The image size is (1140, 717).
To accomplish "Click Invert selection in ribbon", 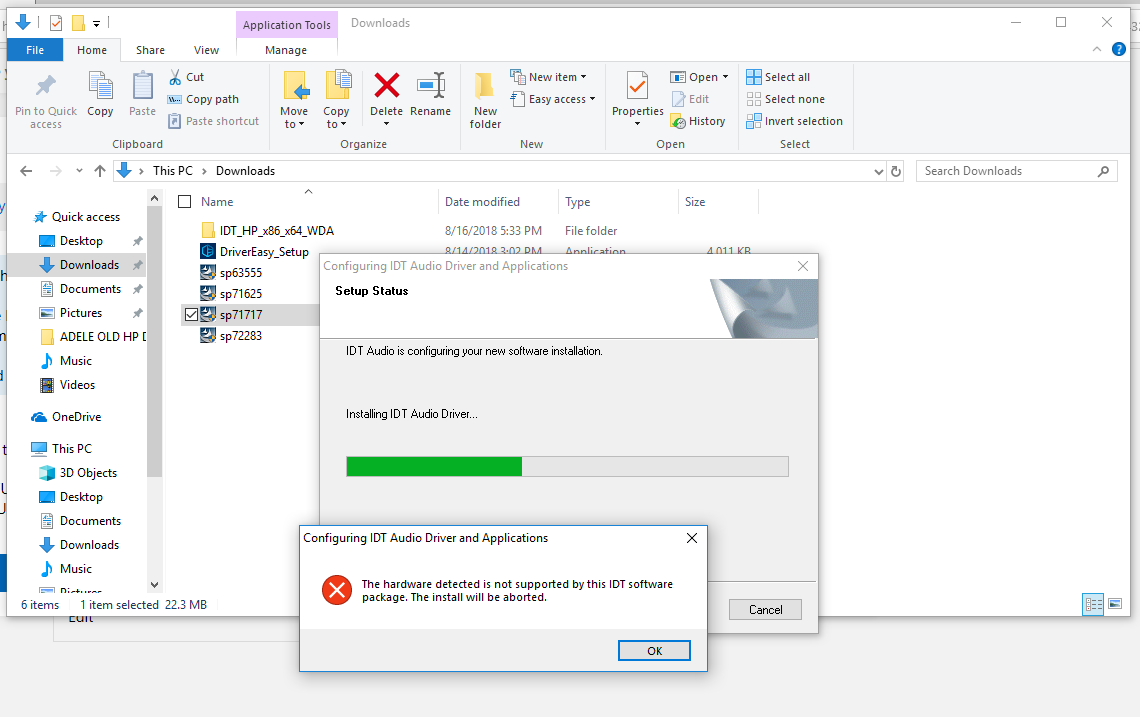I will (x=795, y=121).
